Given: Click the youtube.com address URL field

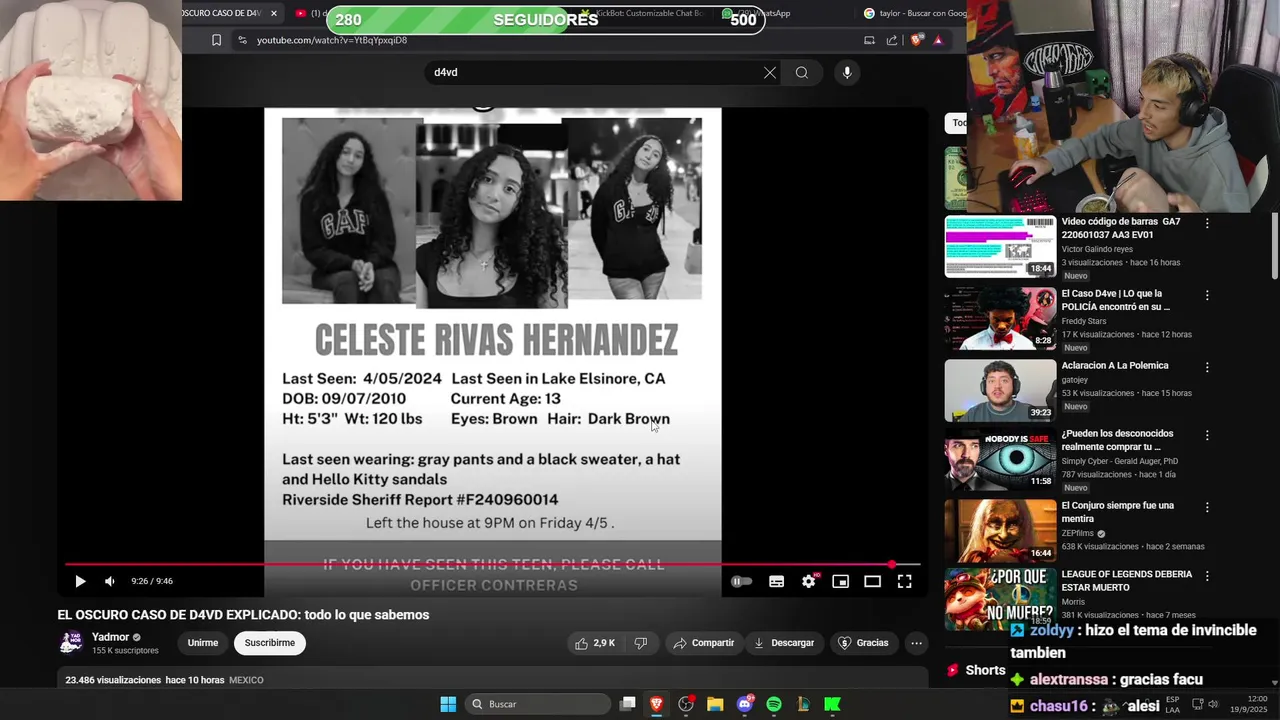Looking at the screenshot, I should click(x=332, y=40).
